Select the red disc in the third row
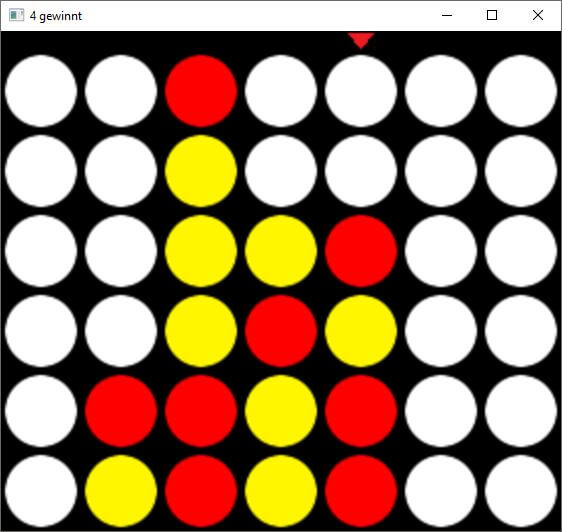The height and width of the screenshot is (532, 562). [361, 251]
